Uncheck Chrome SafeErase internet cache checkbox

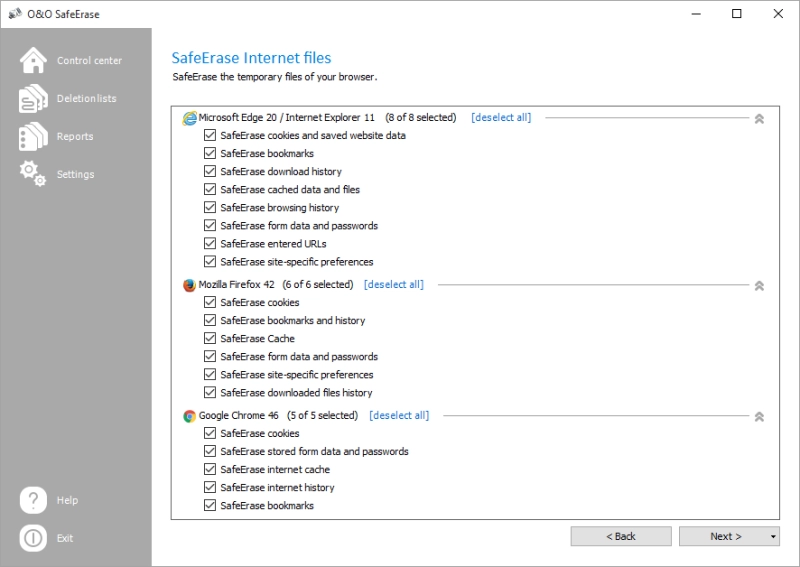point(210,469)
